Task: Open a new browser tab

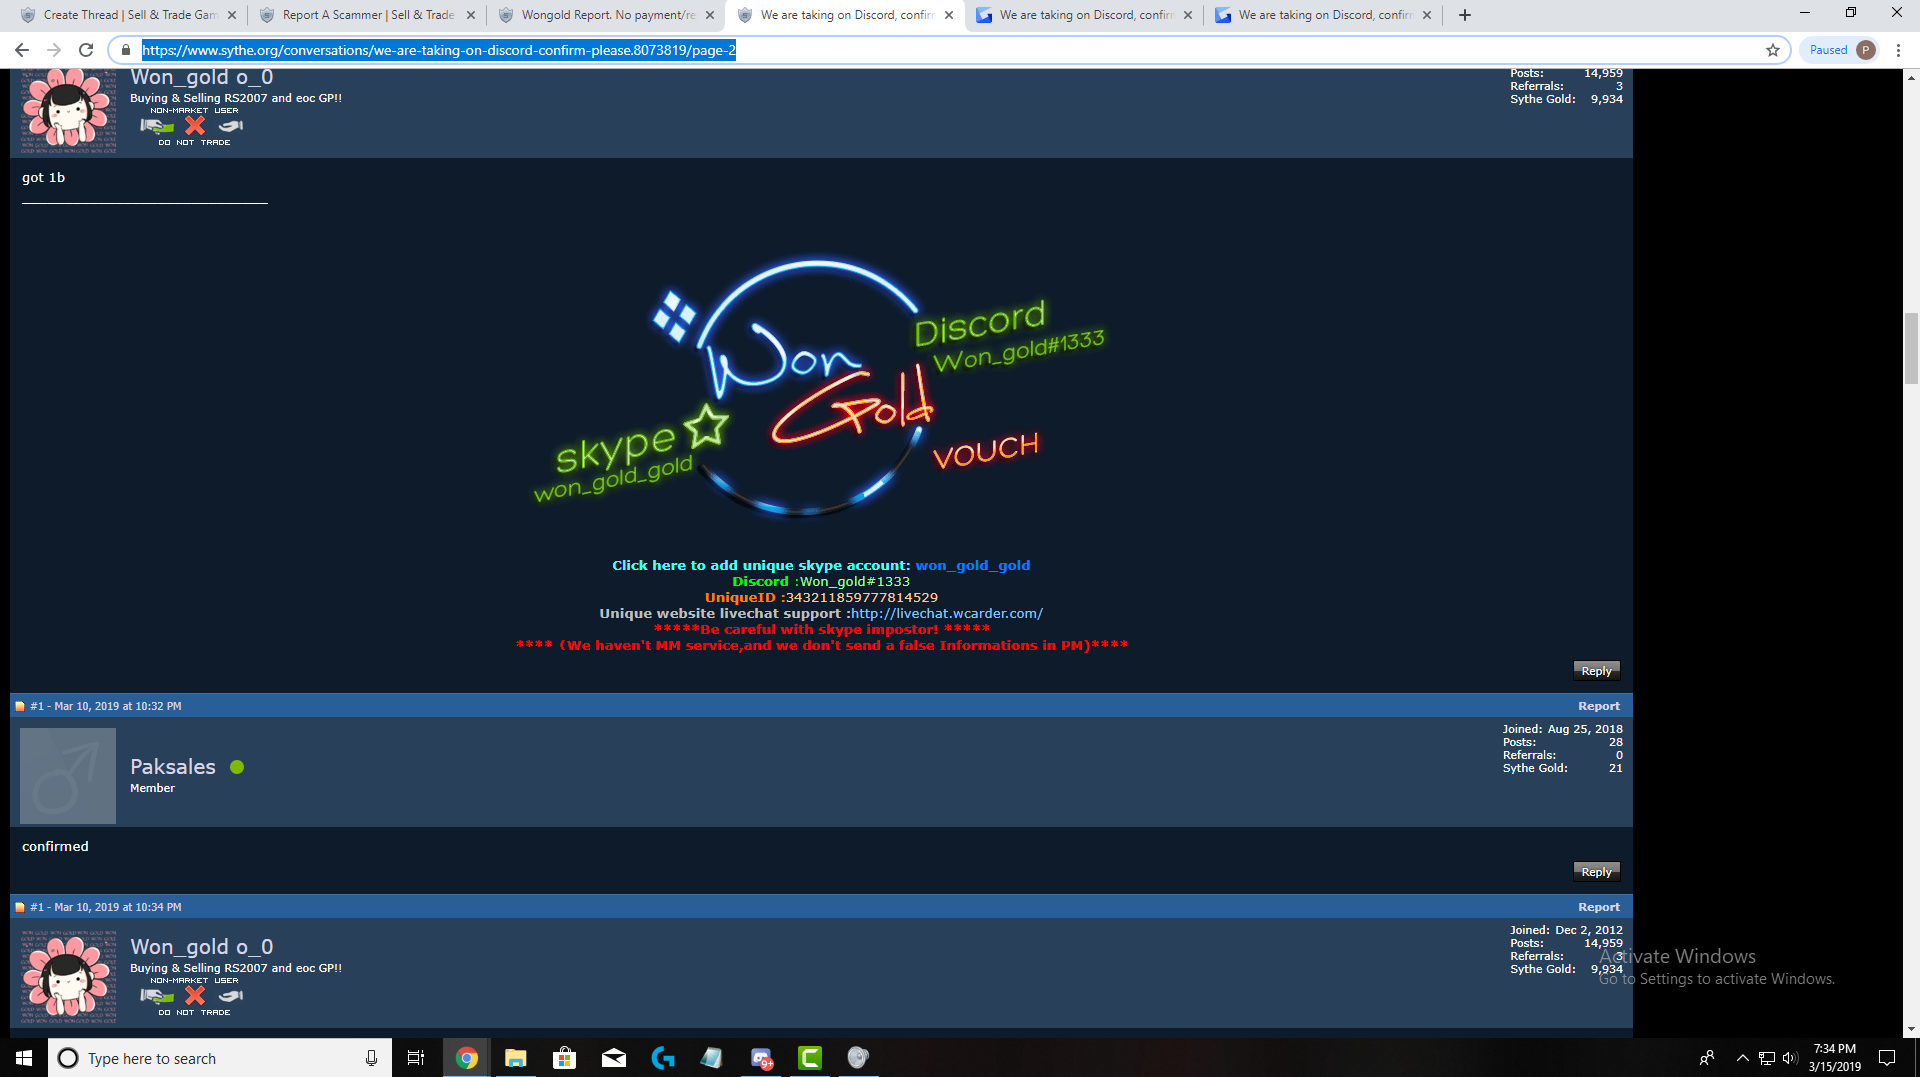Action: (1465, 15)
